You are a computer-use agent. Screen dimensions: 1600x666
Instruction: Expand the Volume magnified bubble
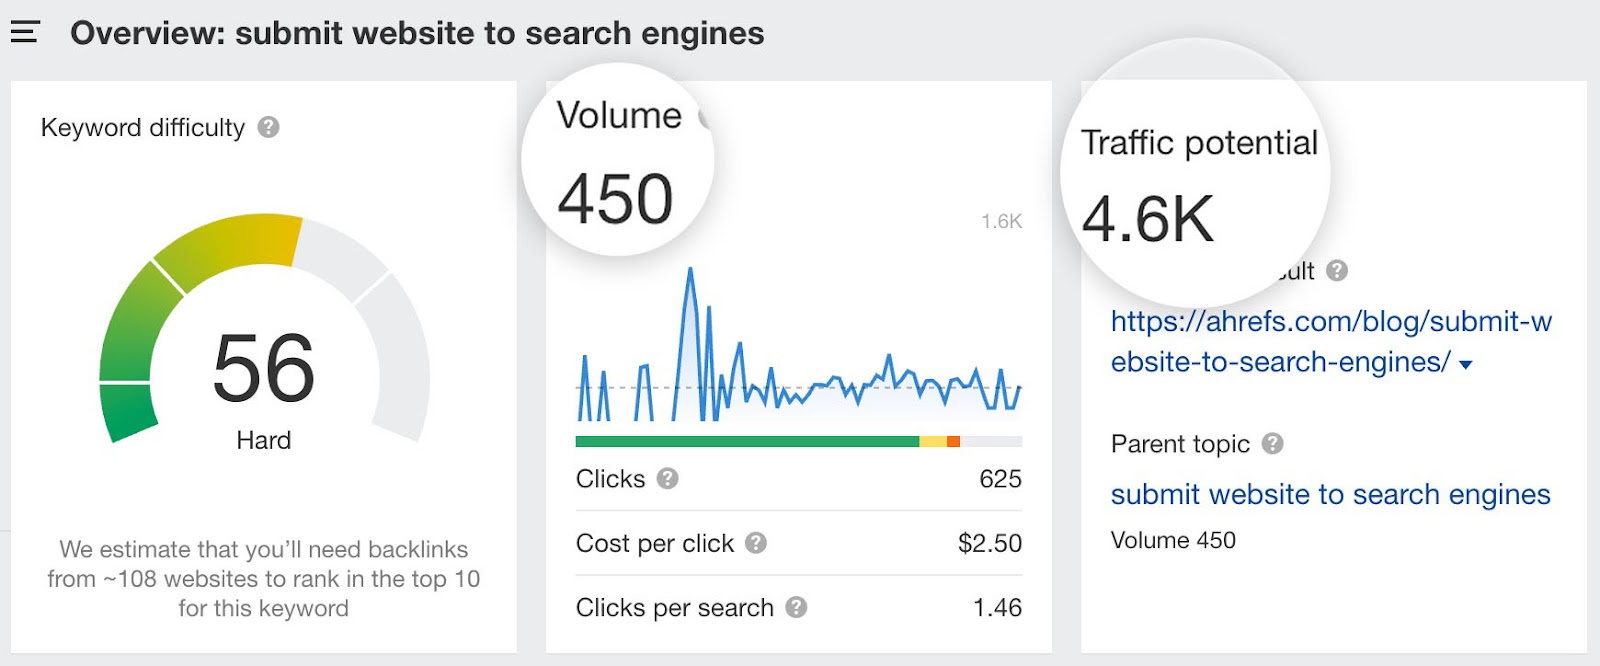point(620,165)
